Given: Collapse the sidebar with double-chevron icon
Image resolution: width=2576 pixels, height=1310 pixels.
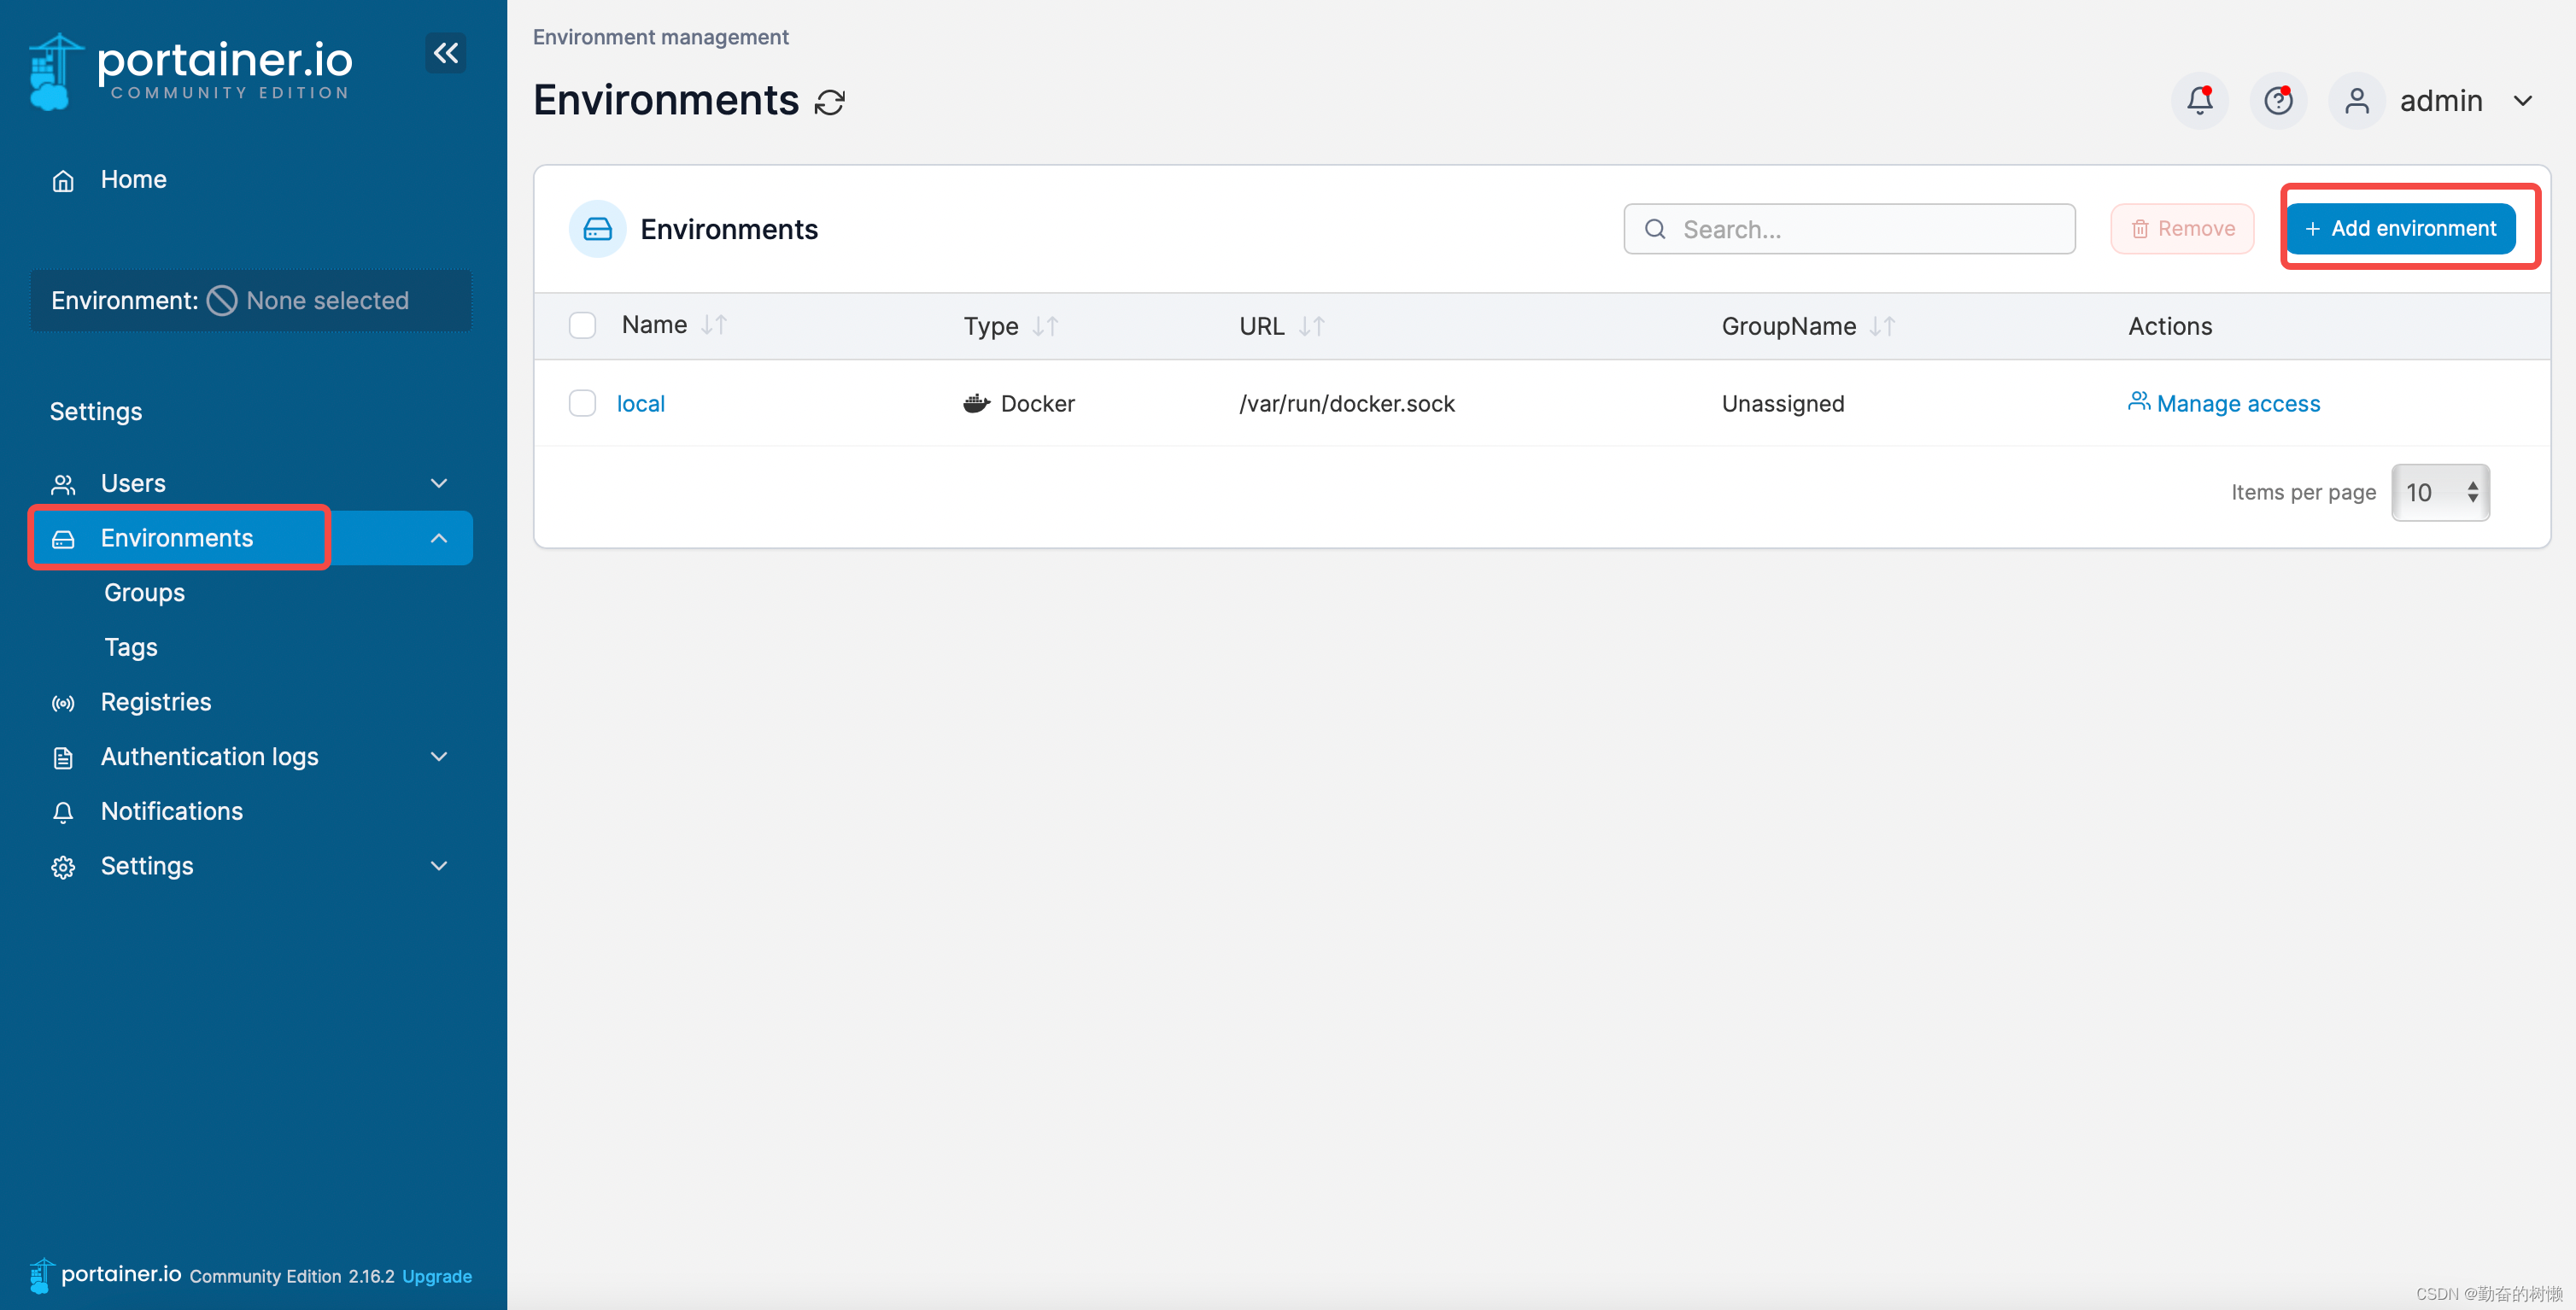Looking at the screenshot, I should [x=446, y=53].
